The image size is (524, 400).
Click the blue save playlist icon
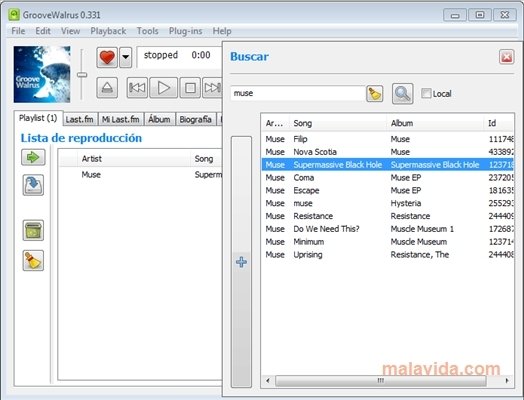(x=33, y=185)
